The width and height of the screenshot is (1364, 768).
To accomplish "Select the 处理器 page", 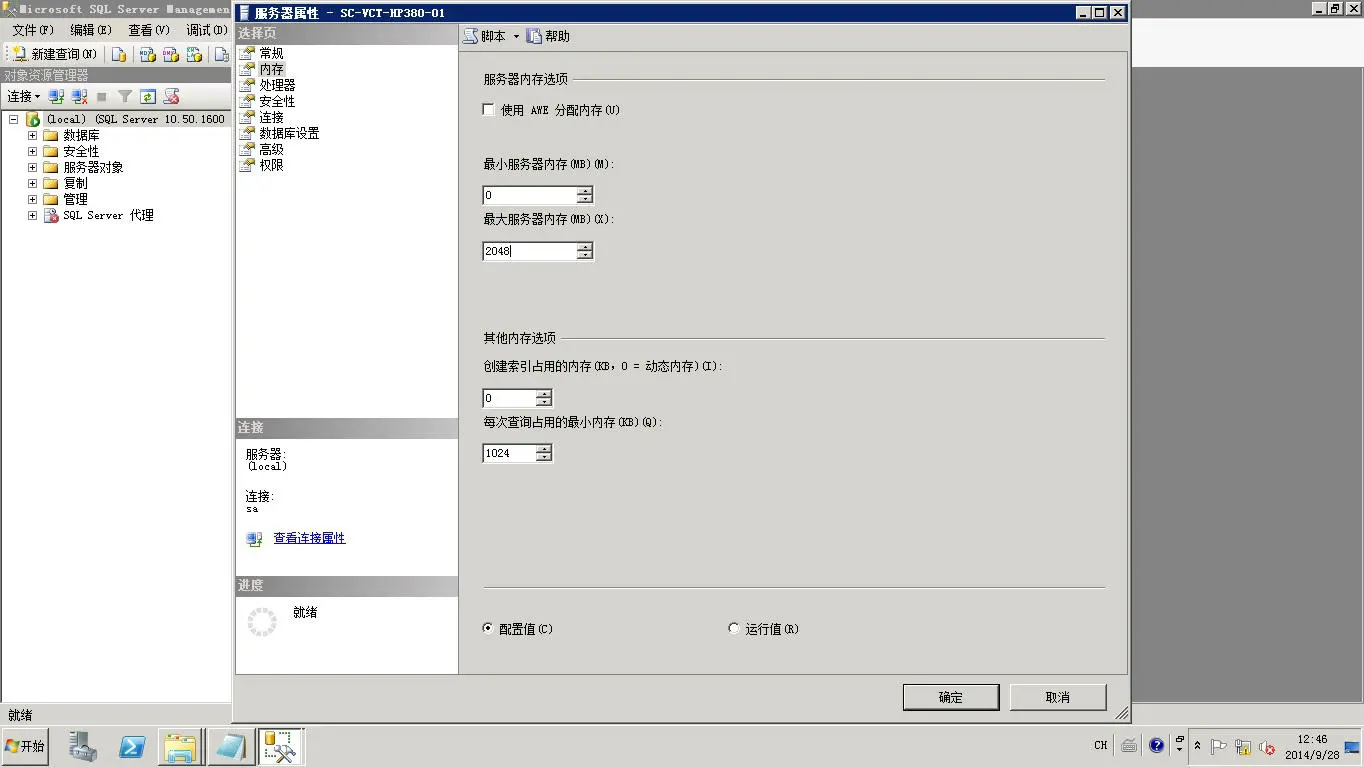I will coord(277,85).
